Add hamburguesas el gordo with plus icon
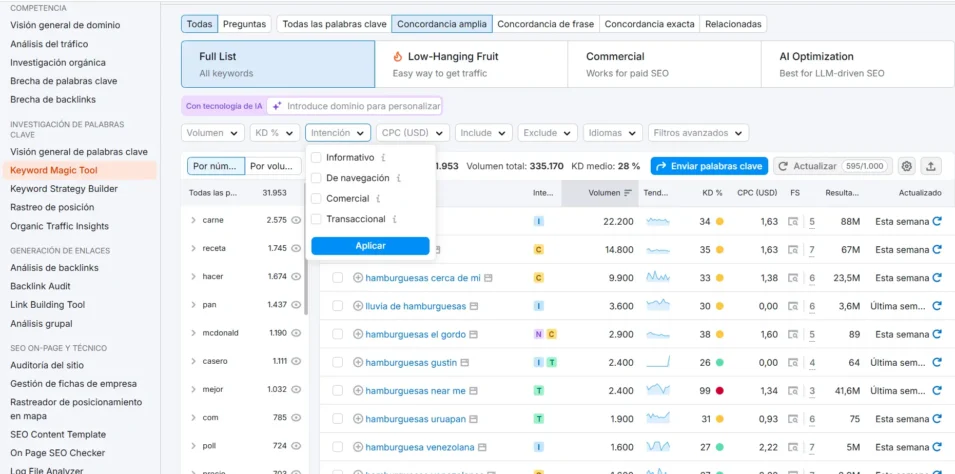This screenshot has height=474, width=955. pos(358,334)
